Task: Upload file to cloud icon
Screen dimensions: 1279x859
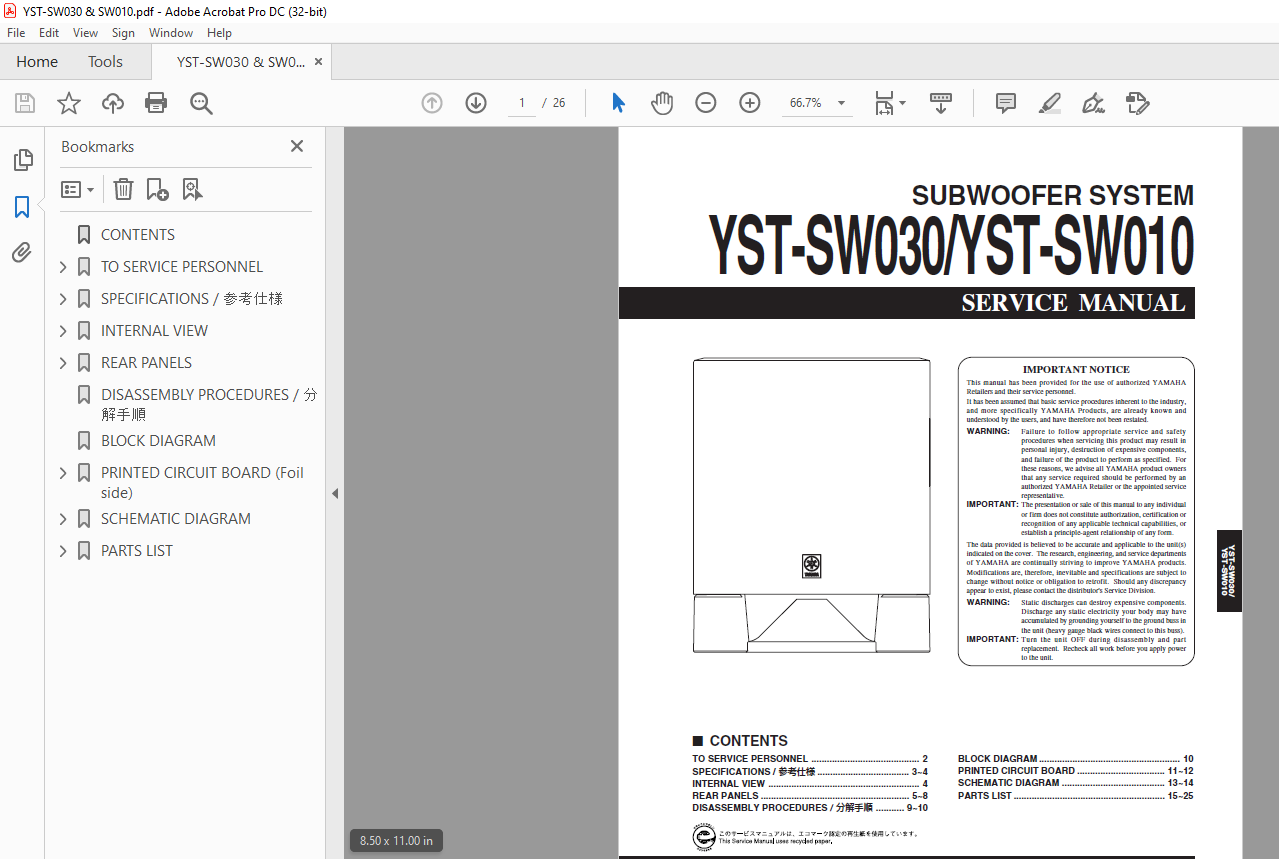Action: click(113, 103)
